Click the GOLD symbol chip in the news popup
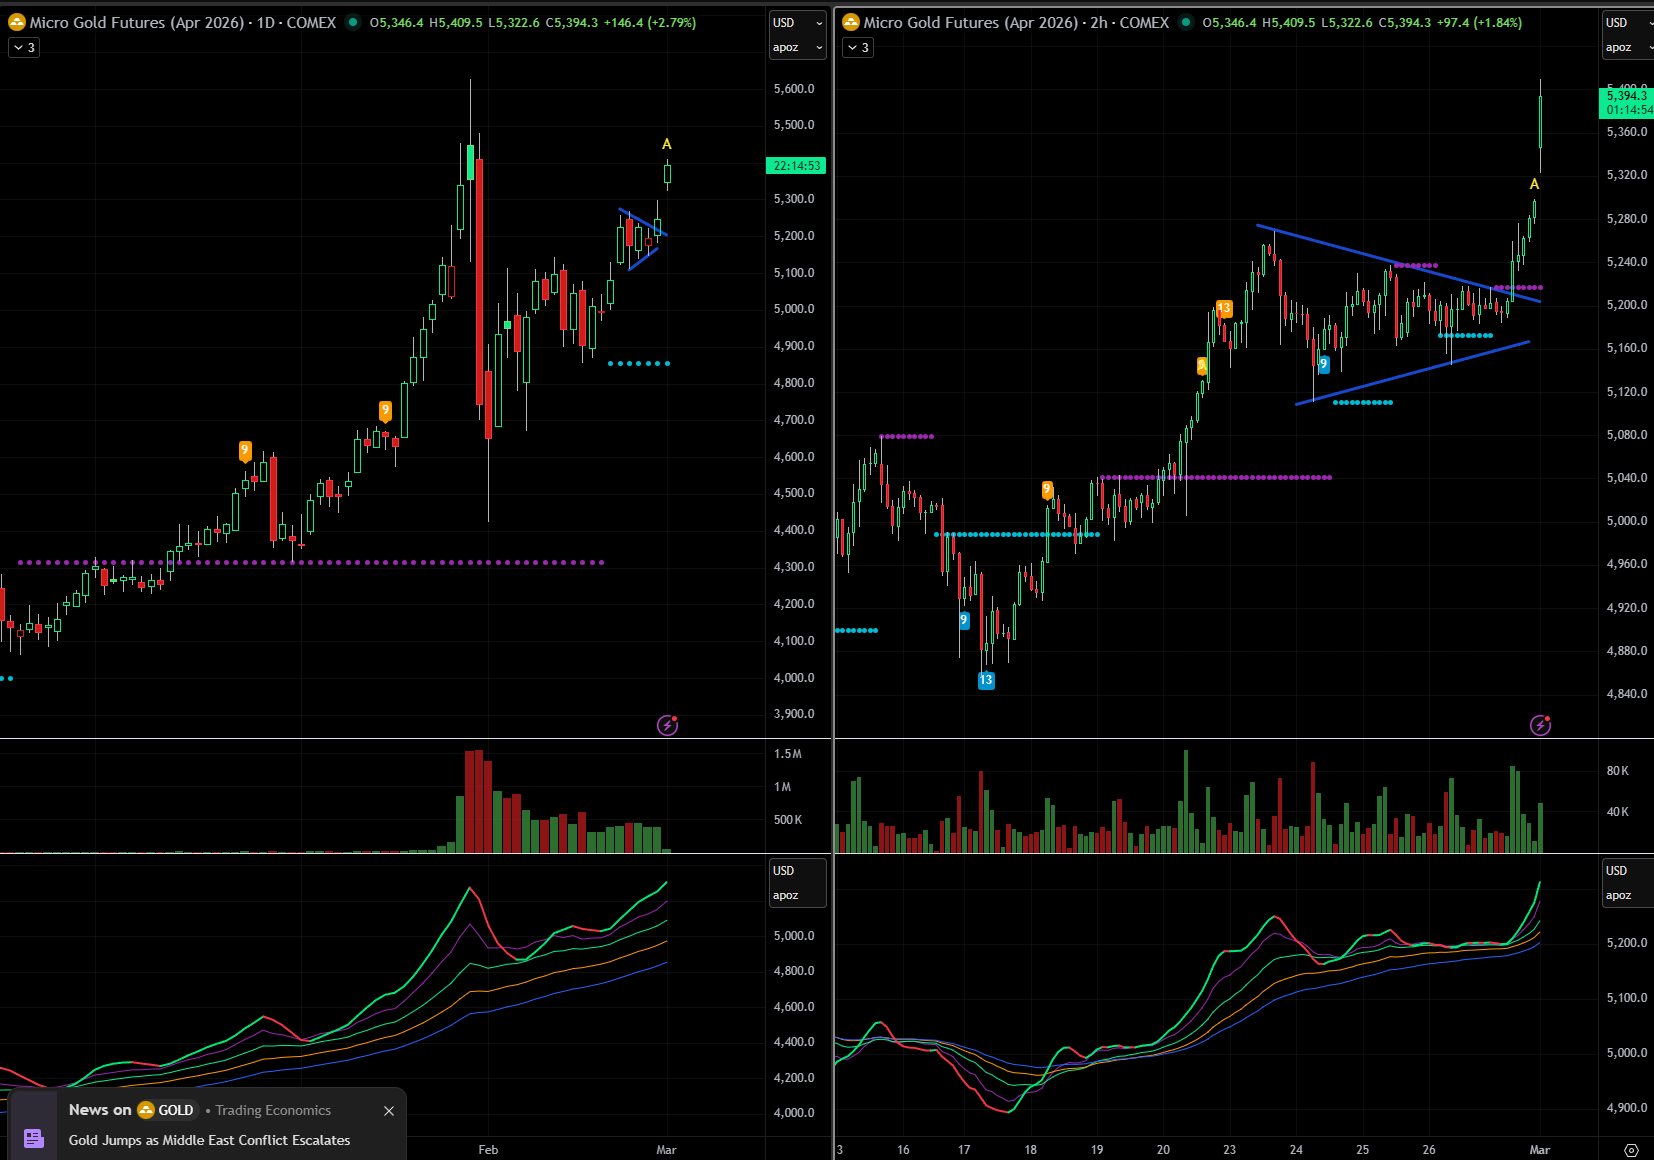 tap(166, 1110)
